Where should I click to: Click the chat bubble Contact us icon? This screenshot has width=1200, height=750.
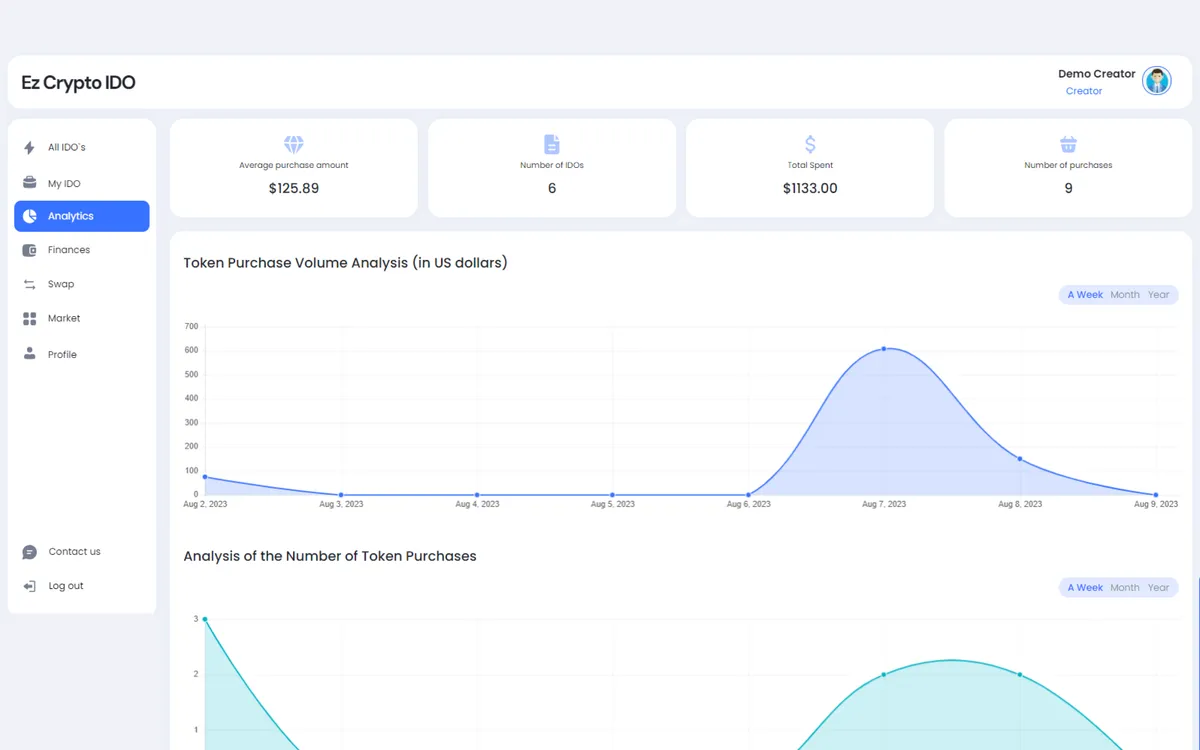pyautogui.click(x=29, y=552)
